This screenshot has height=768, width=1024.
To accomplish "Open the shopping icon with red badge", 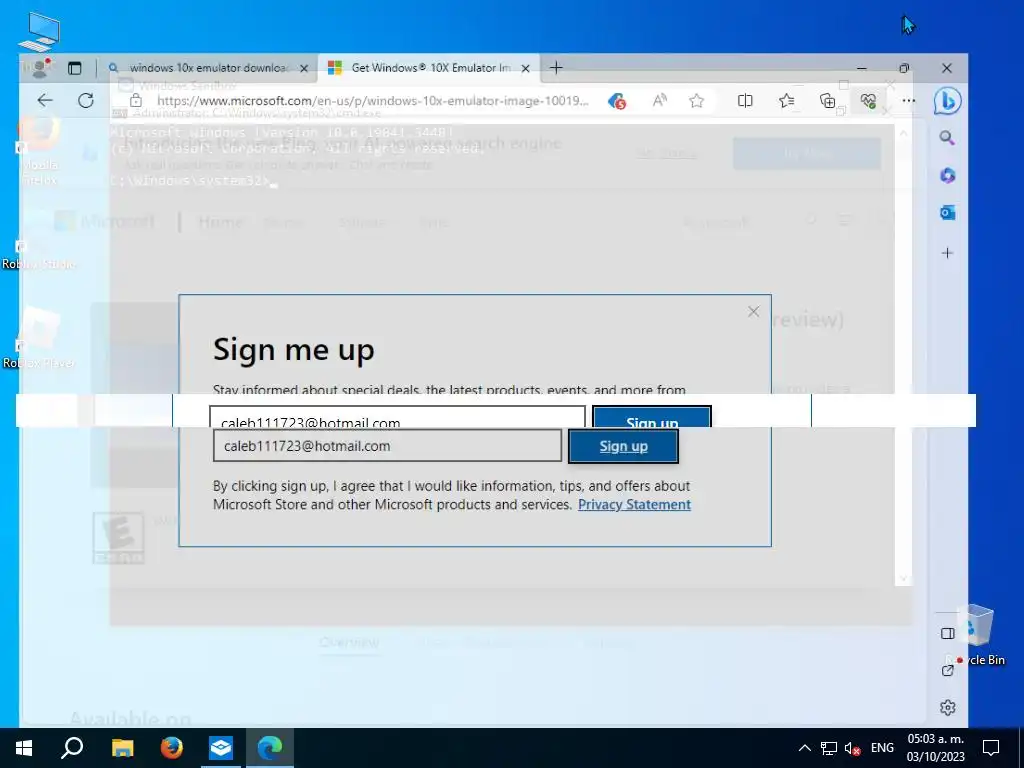I will click(616, 101).
